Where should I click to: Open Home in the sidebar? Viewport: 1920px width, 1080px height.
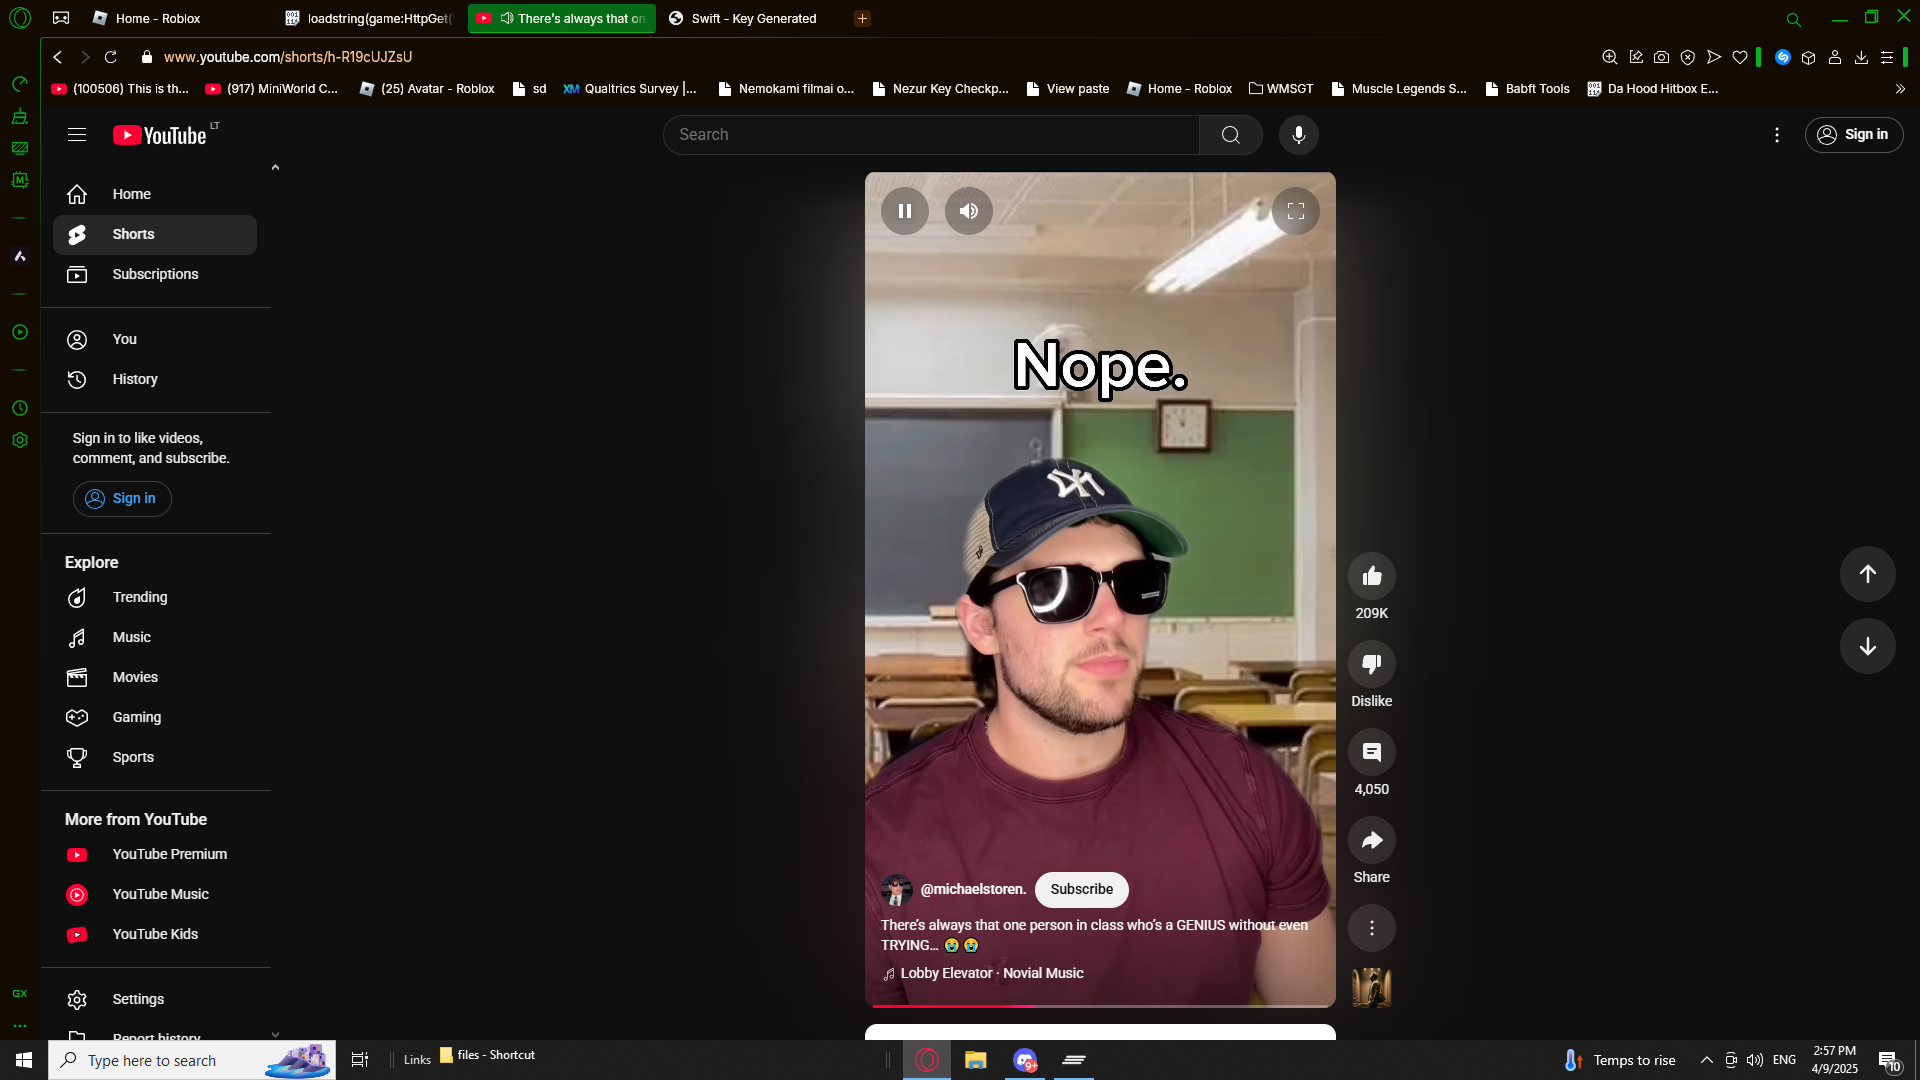[155, 194]
